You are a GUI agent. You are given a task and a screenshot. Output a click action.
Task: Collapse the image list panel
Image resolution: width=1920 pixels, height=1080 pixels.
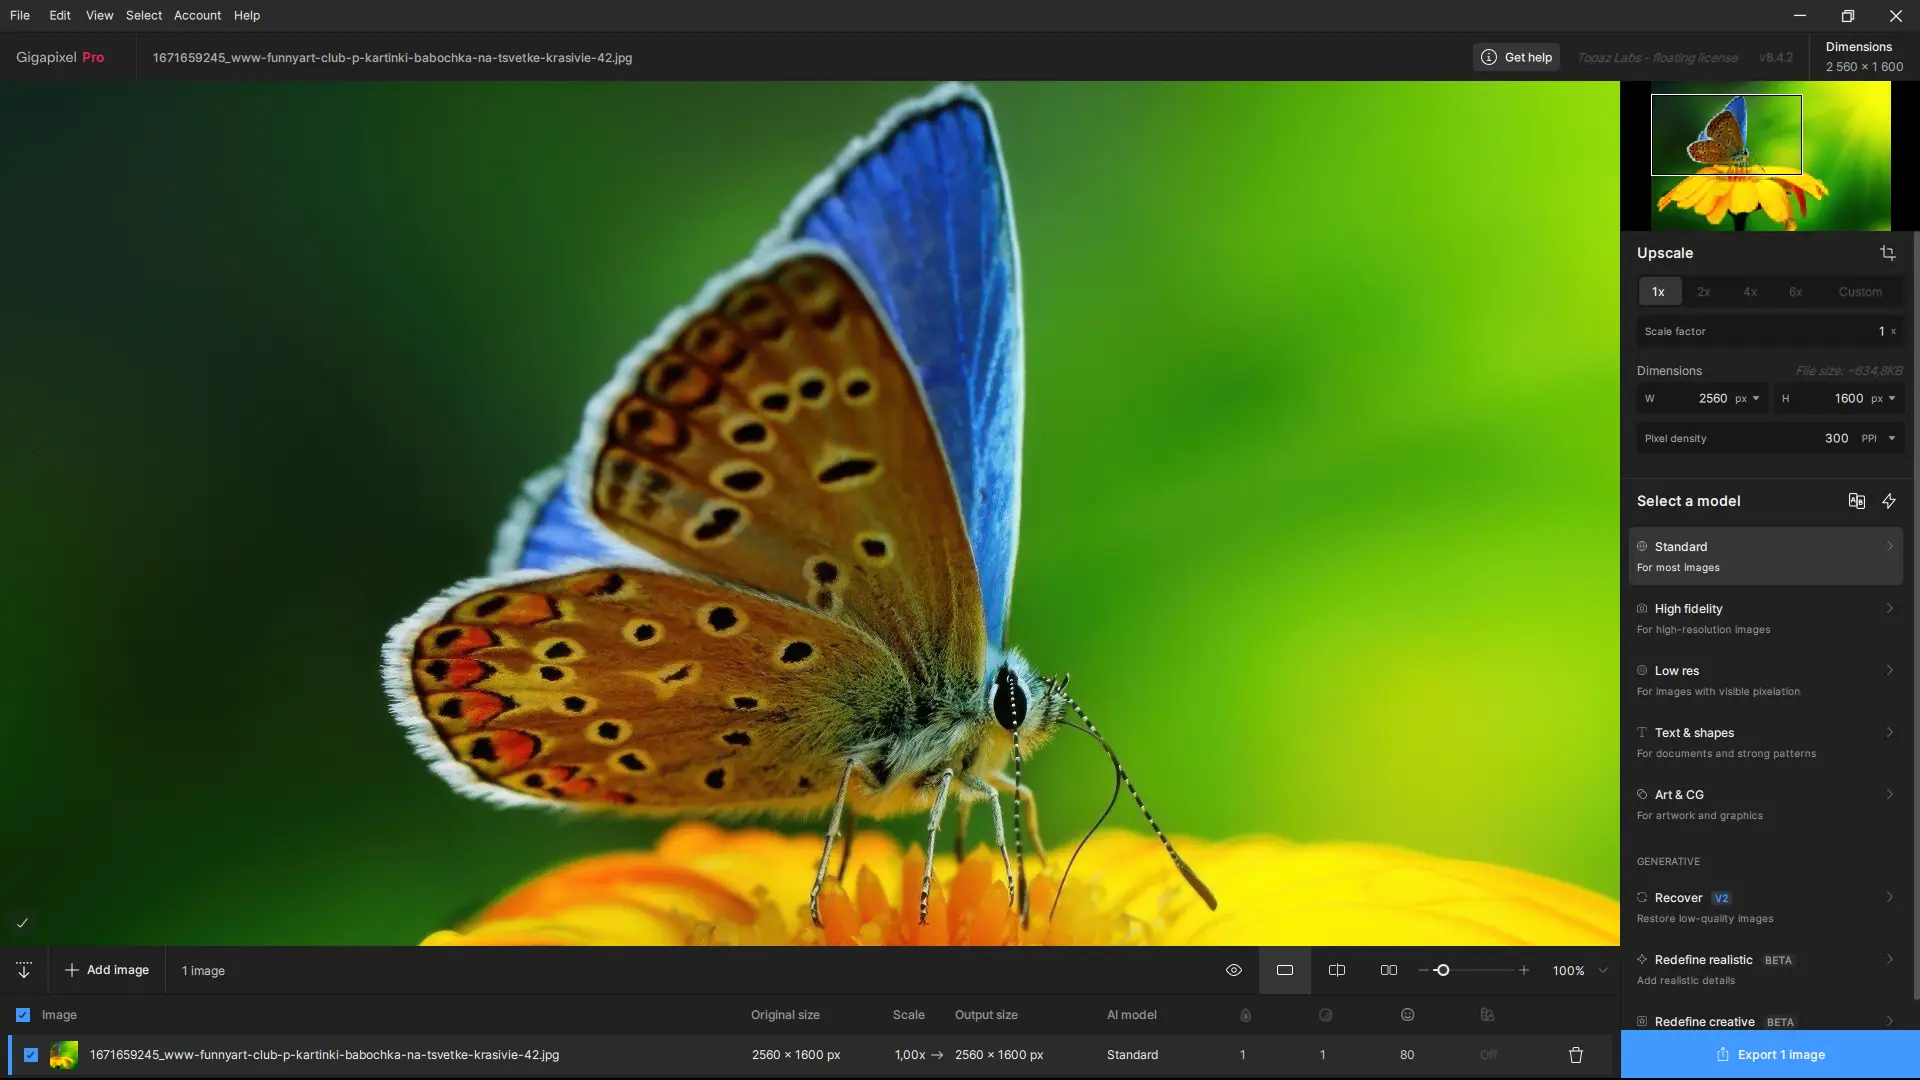[x=24, y=970]
